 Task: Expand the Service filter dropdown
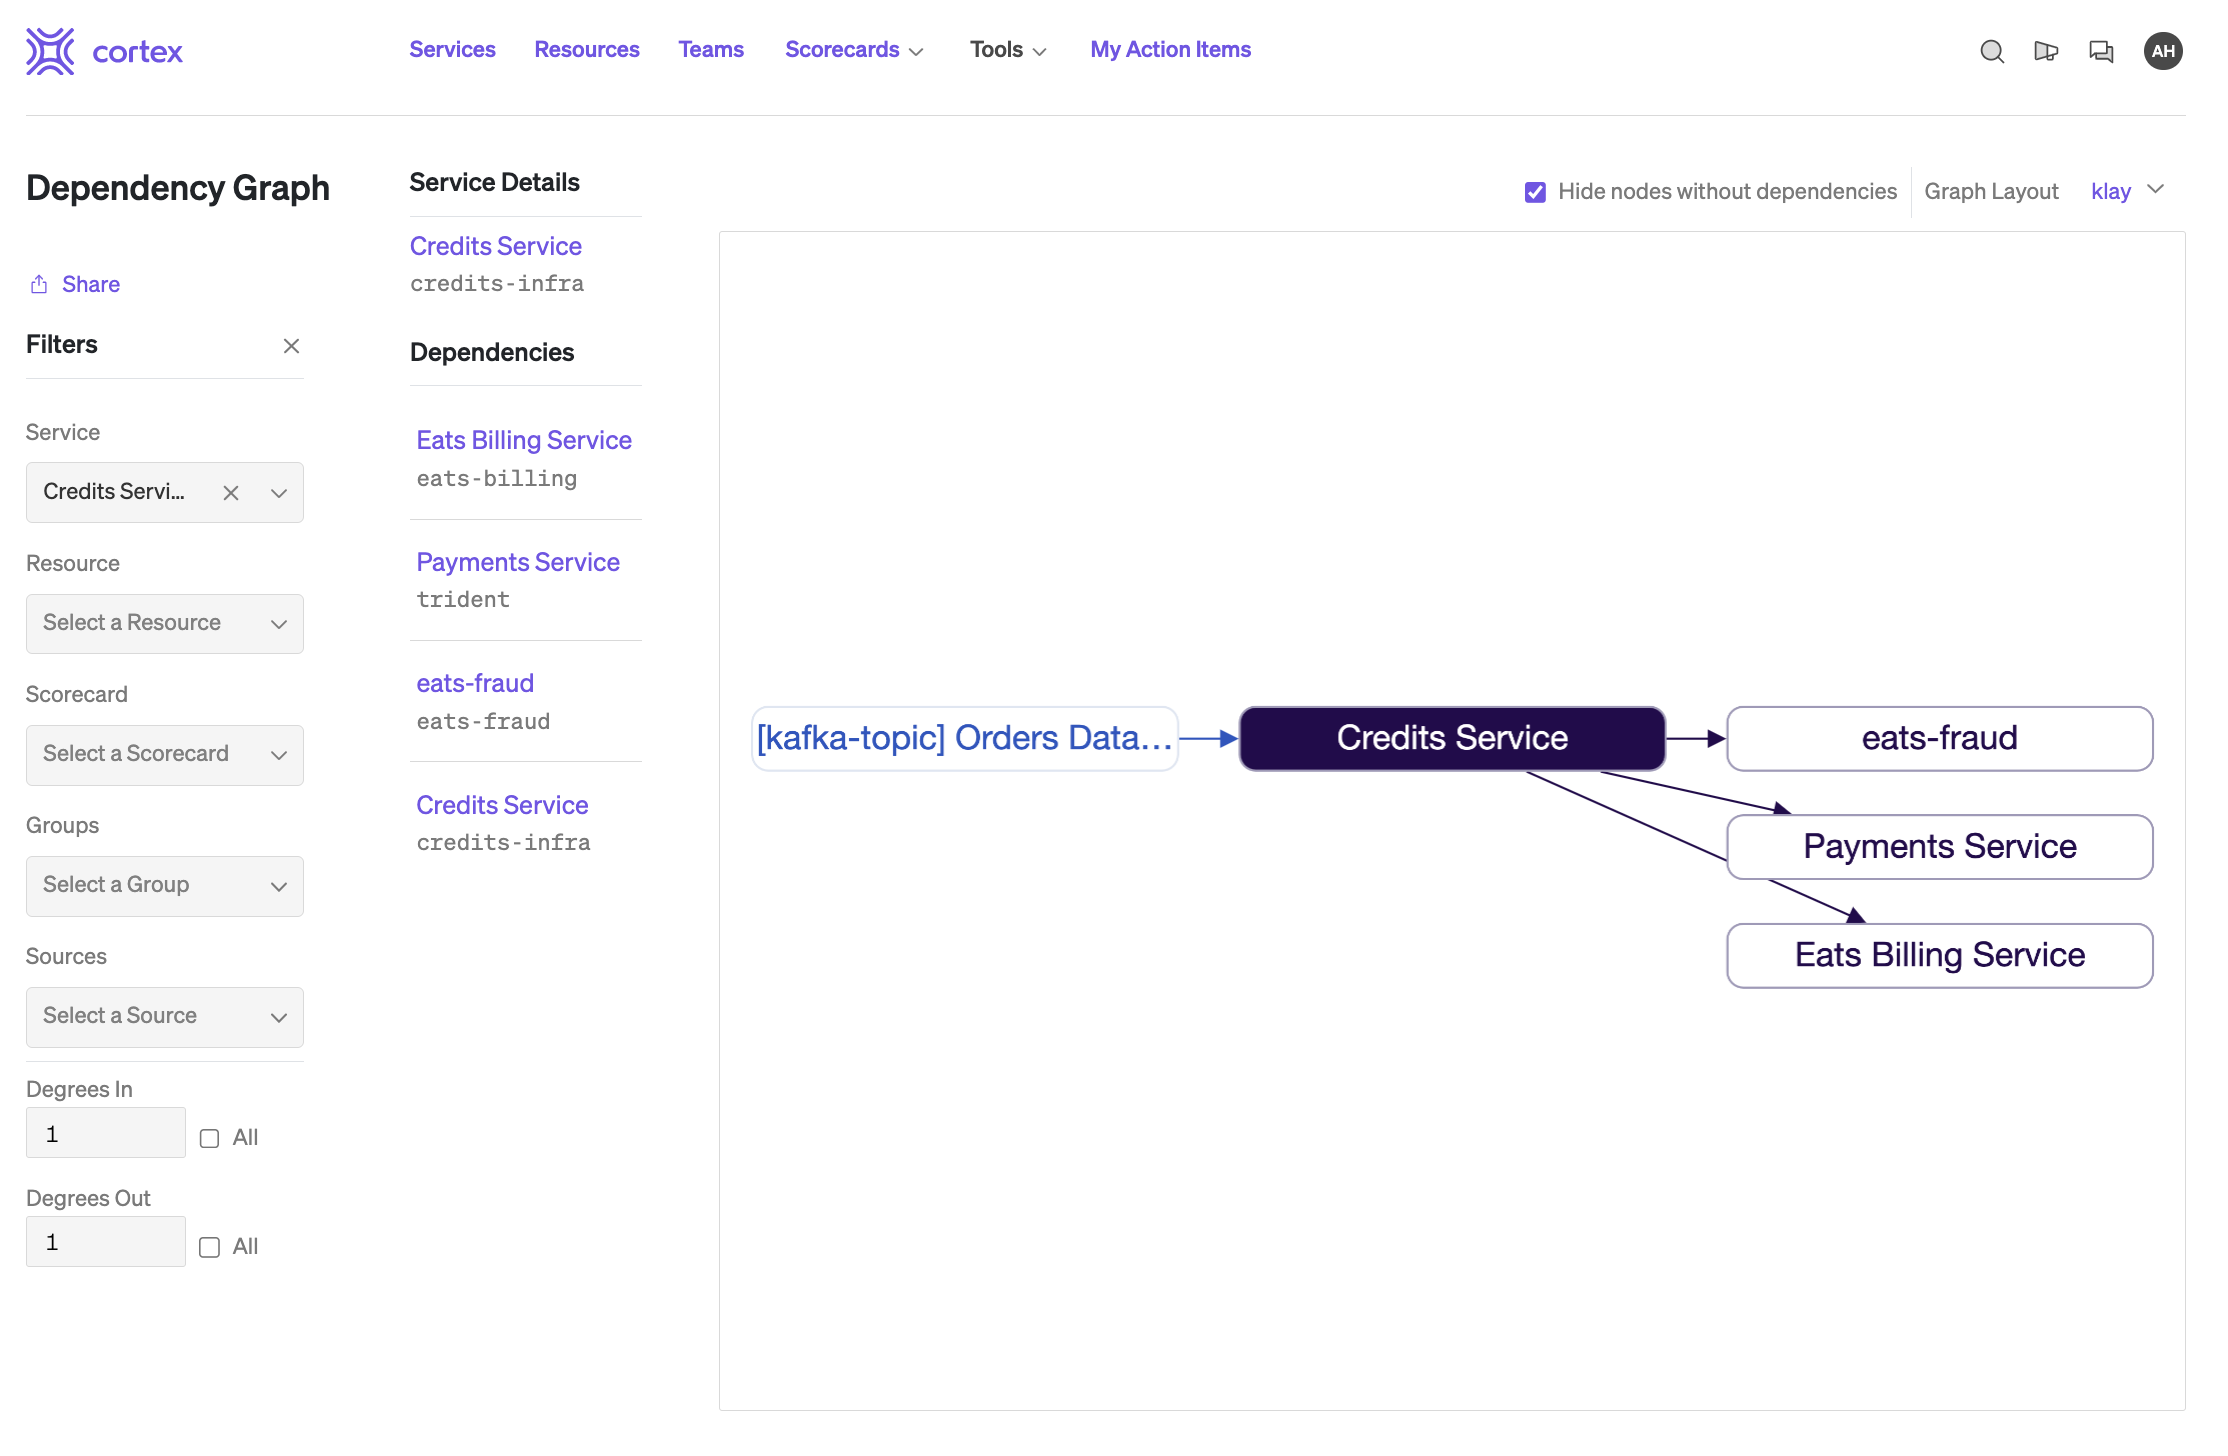279,492
